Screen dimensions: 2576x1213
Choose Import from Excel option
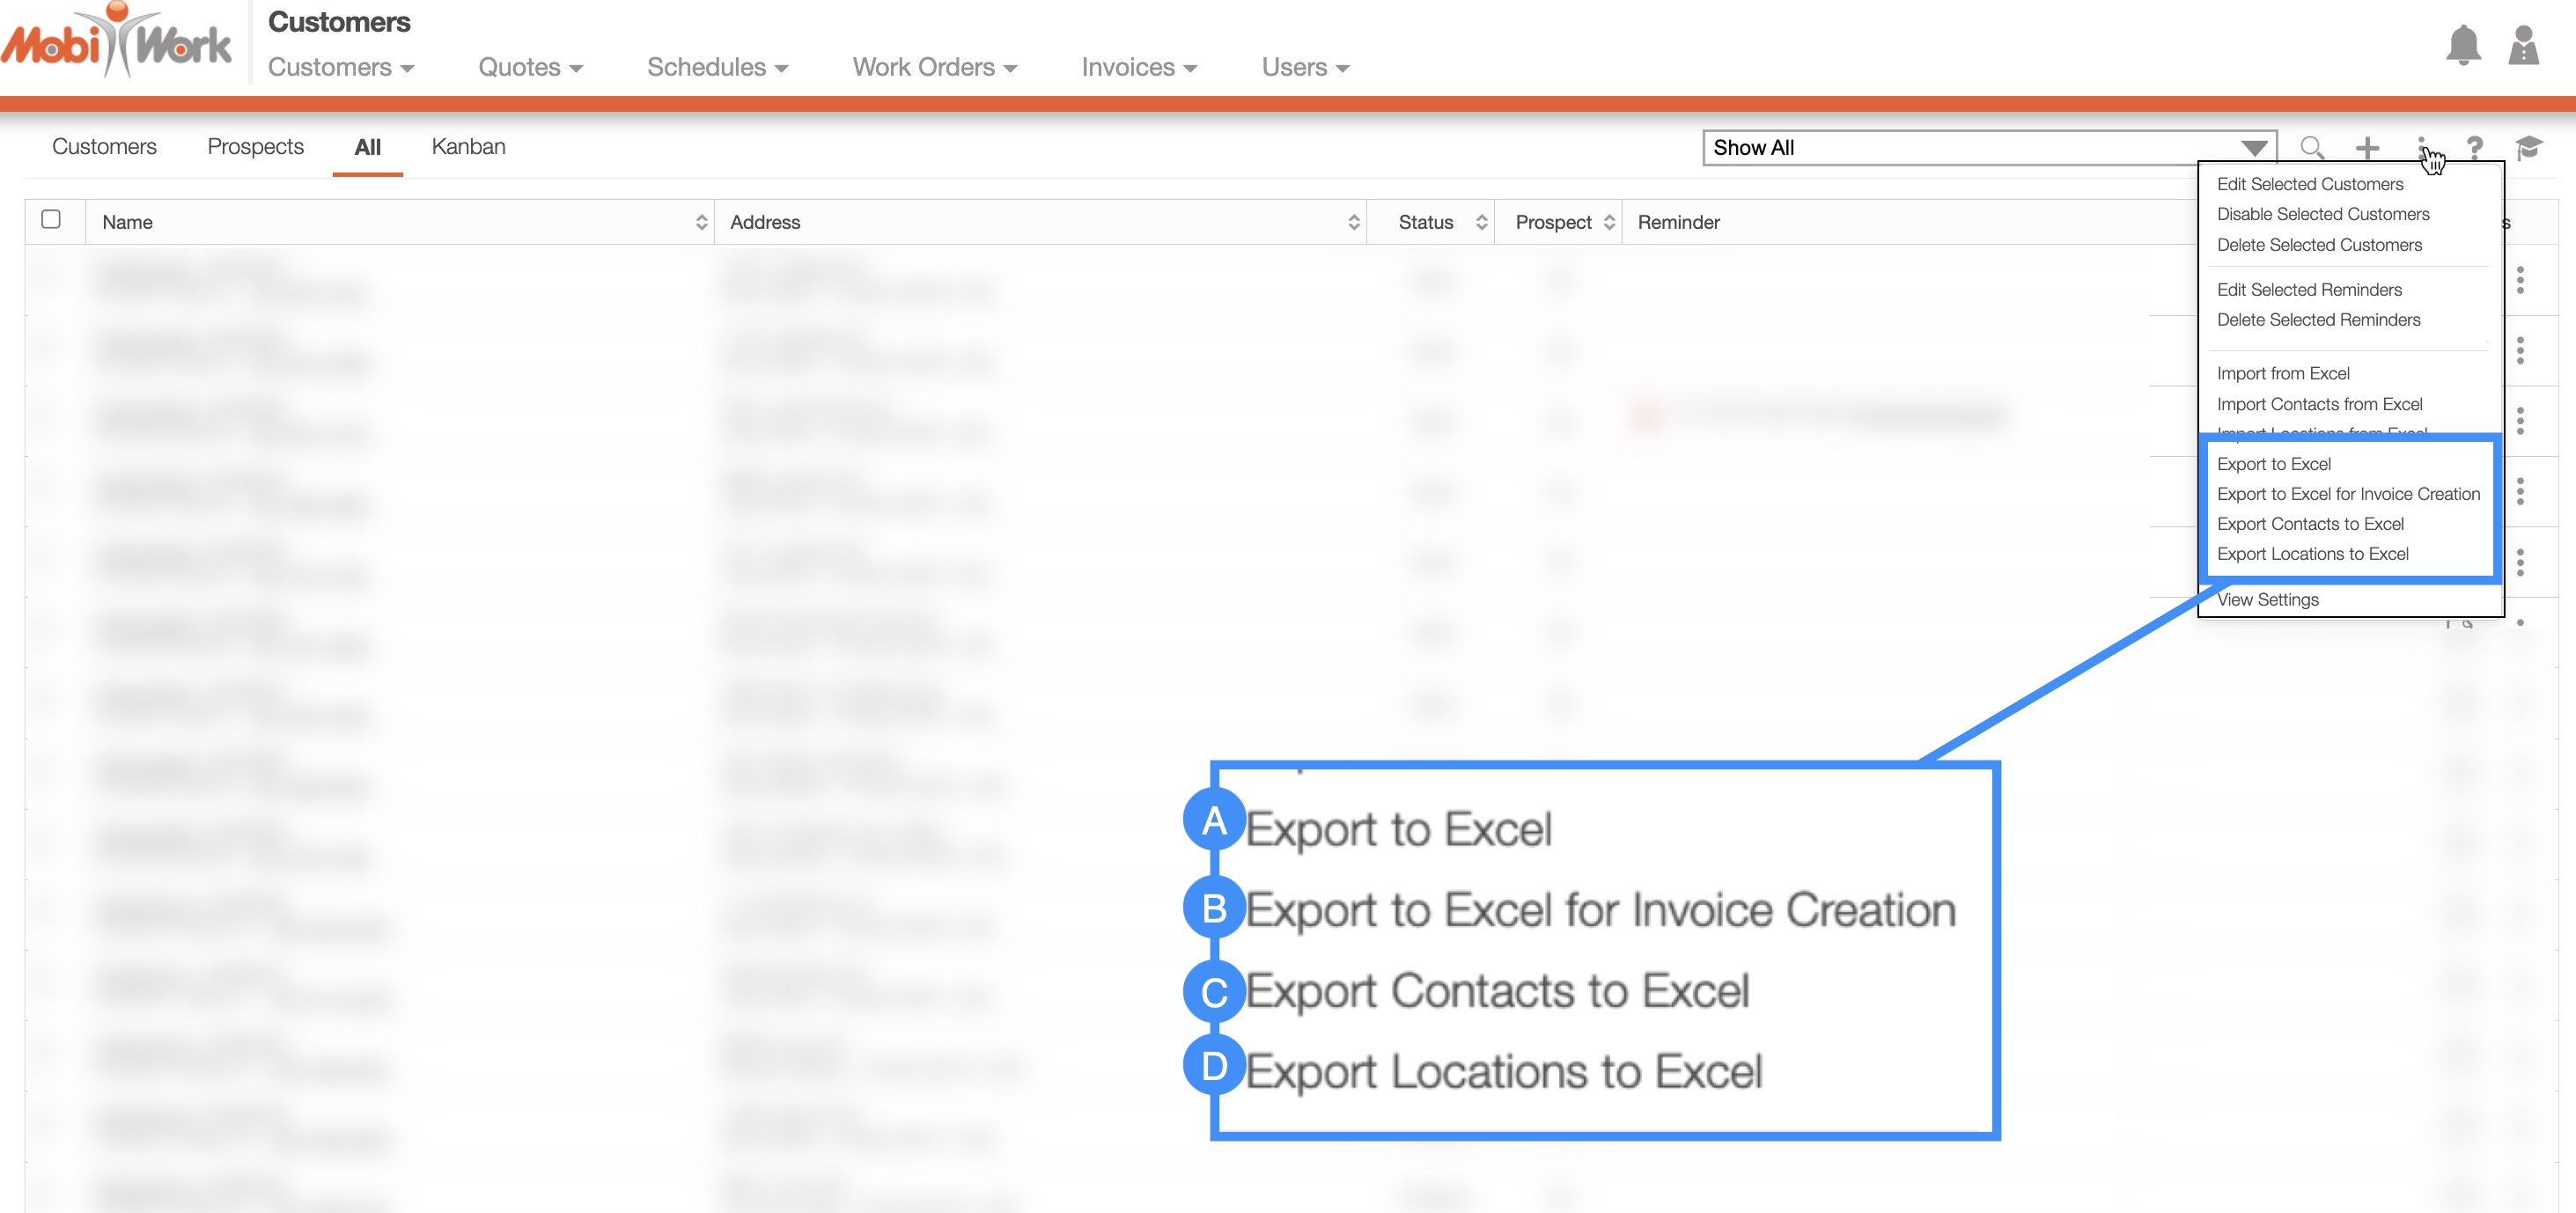pos(2283,373)
